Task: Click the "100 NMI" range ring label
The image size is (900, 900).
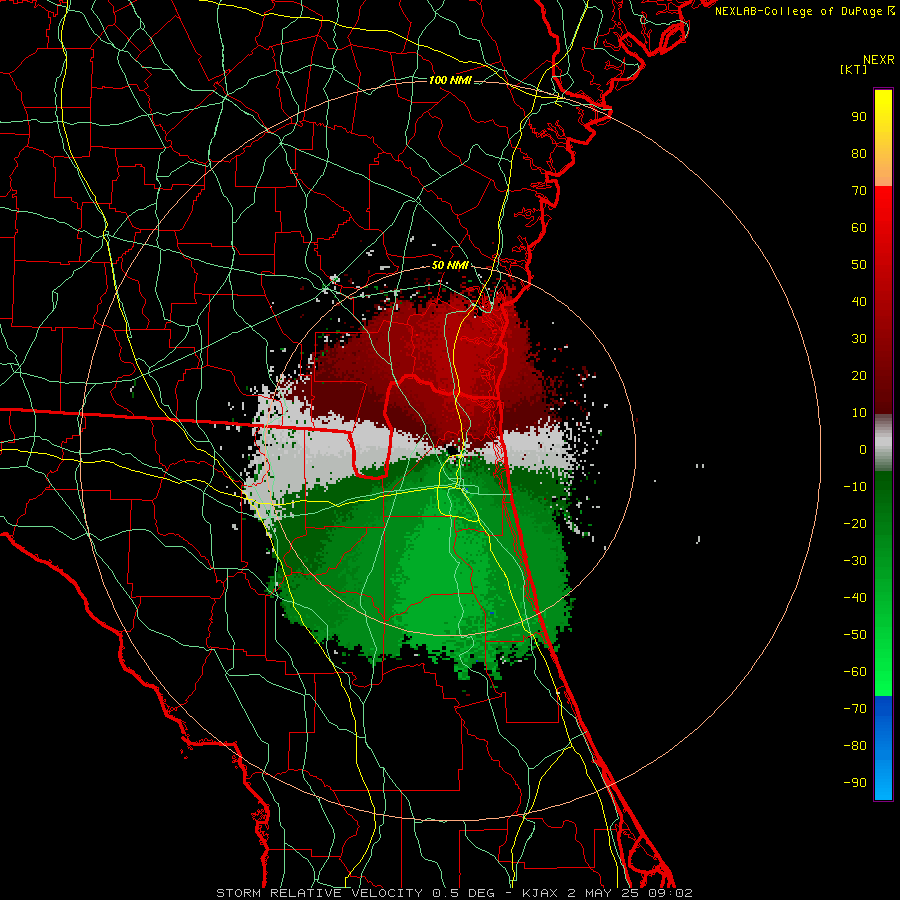Action: [x=450, y=80]
